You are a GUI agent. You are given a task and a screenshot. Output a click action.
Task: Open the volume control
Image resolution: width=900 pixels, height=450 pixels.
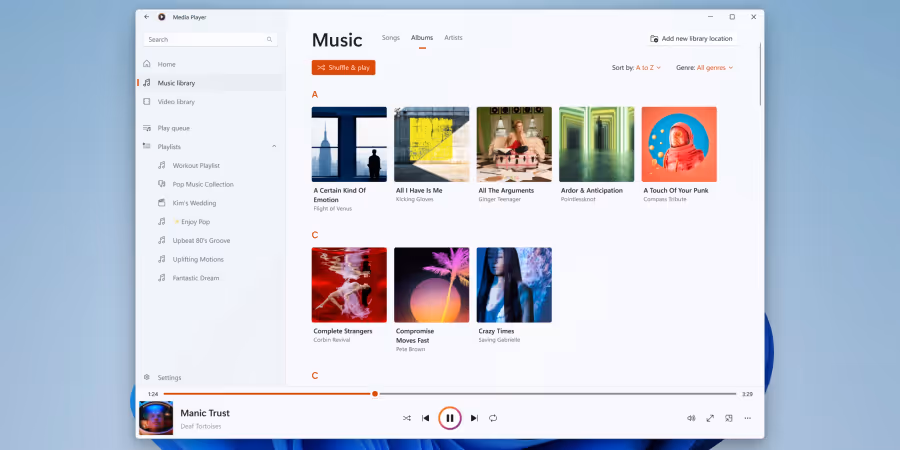coord(691,418)
